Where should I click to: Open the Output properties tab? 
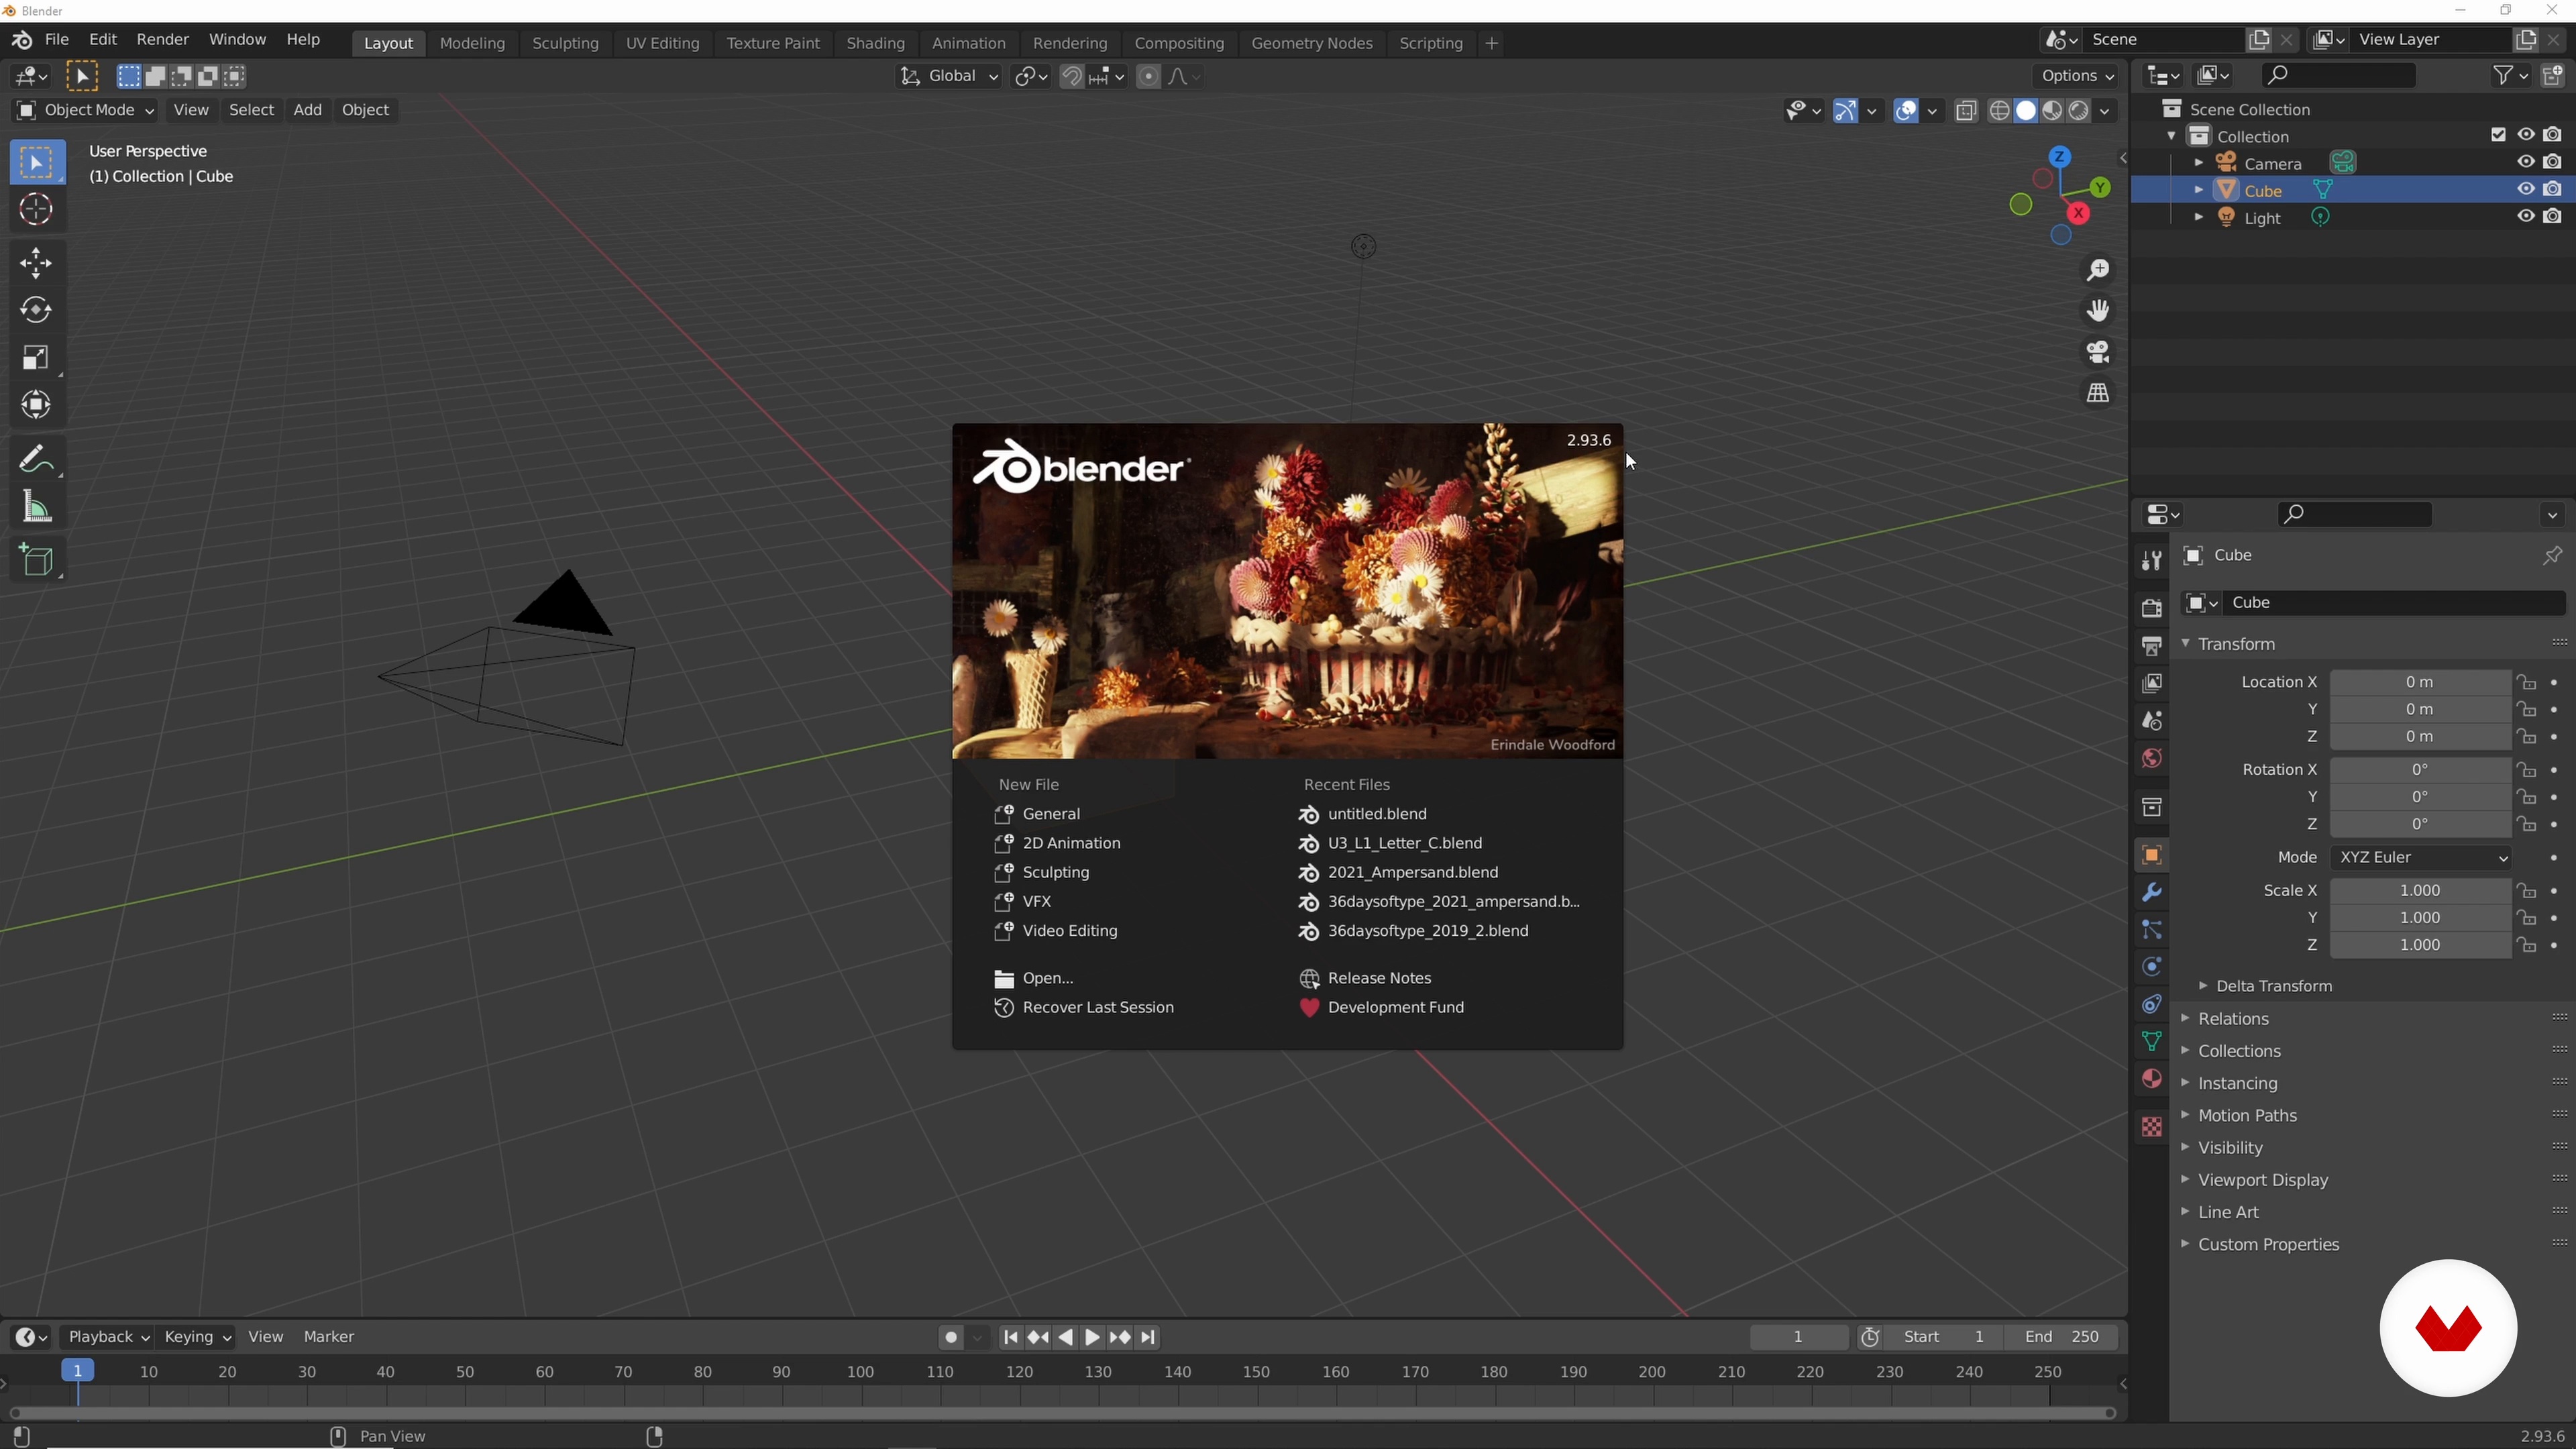(2151, 646)
